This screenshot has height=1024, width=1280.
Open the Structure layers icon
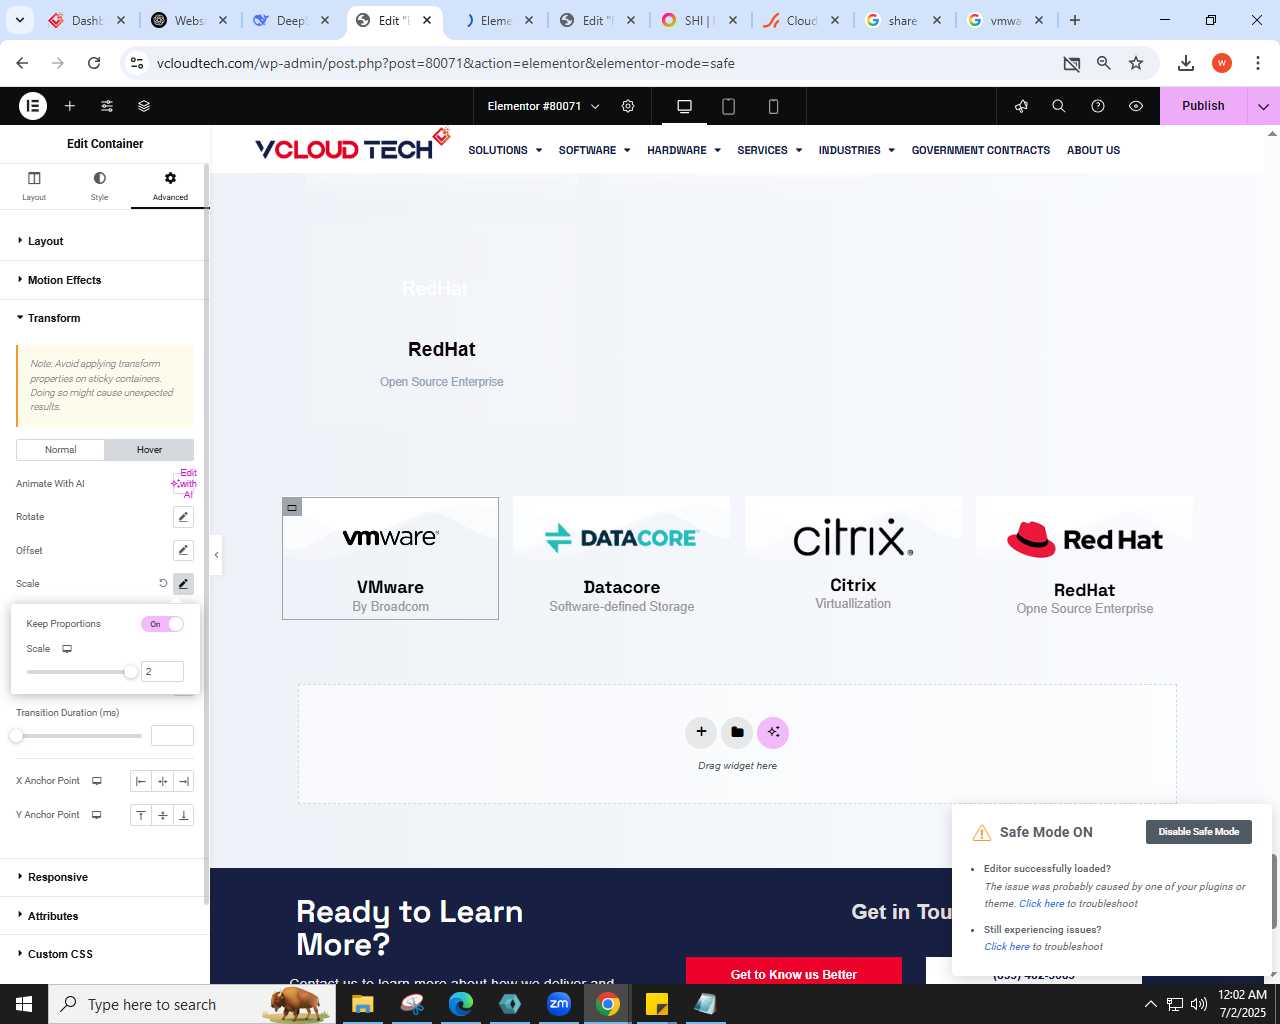coord(144,106)
